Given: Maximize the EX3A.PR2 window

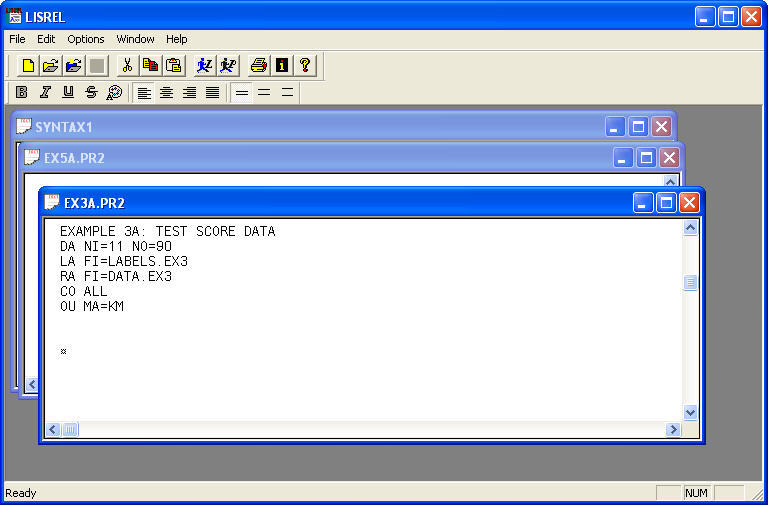Looking at the screenshot, I should (x=666, y=203).
